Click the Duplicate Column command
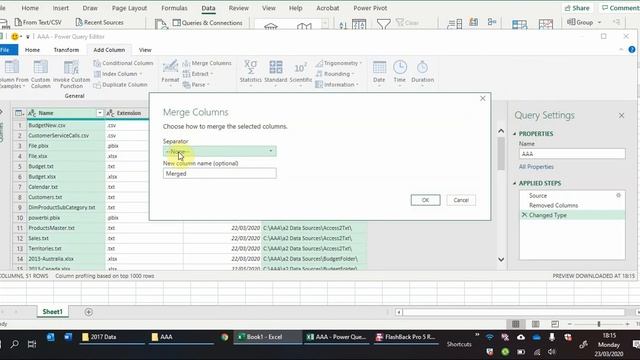Viewport: 640px width, 360px height. point(120,85)
